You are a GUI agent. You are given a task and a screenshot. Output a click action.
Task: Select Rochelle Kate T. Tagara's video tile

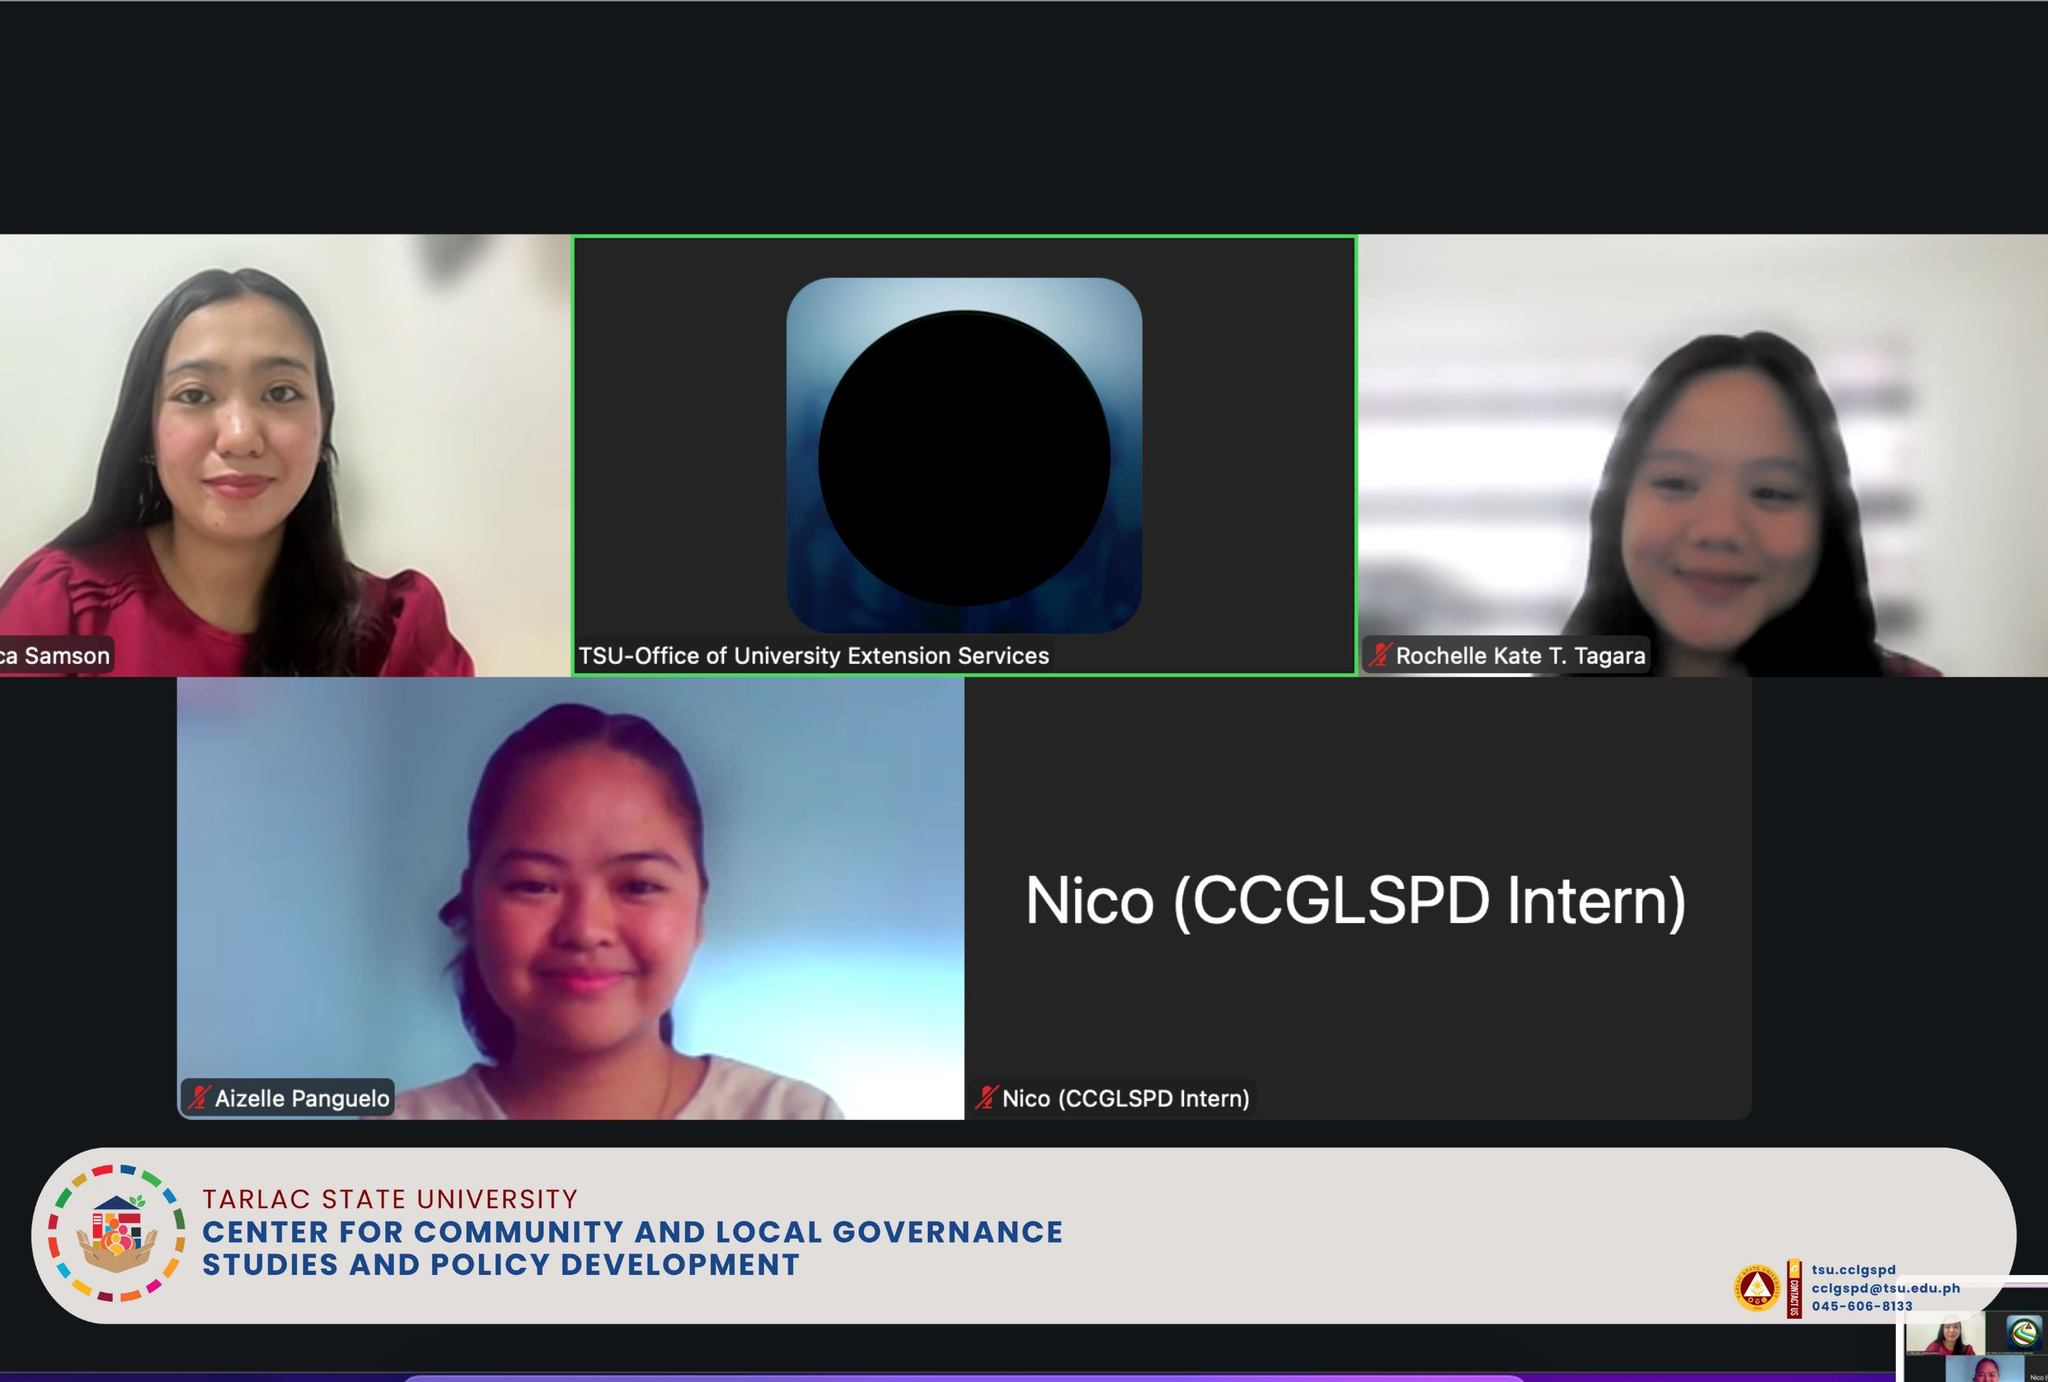(x=1702, y=455)
